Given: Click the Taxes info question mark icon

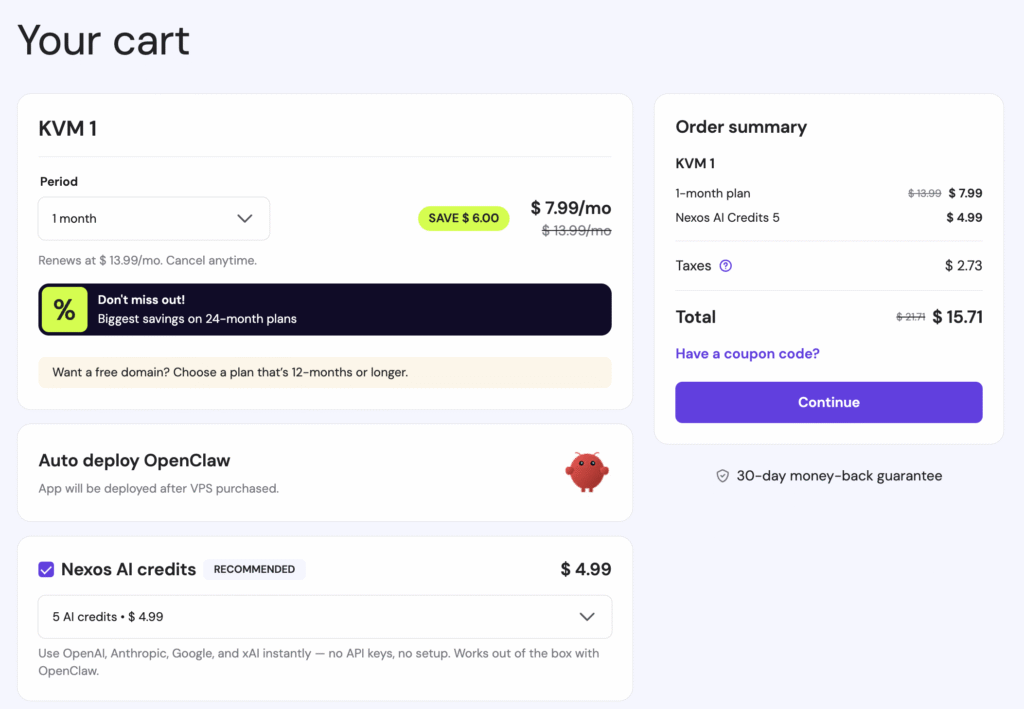Looking at the screenshot, I should pos(726,266).
